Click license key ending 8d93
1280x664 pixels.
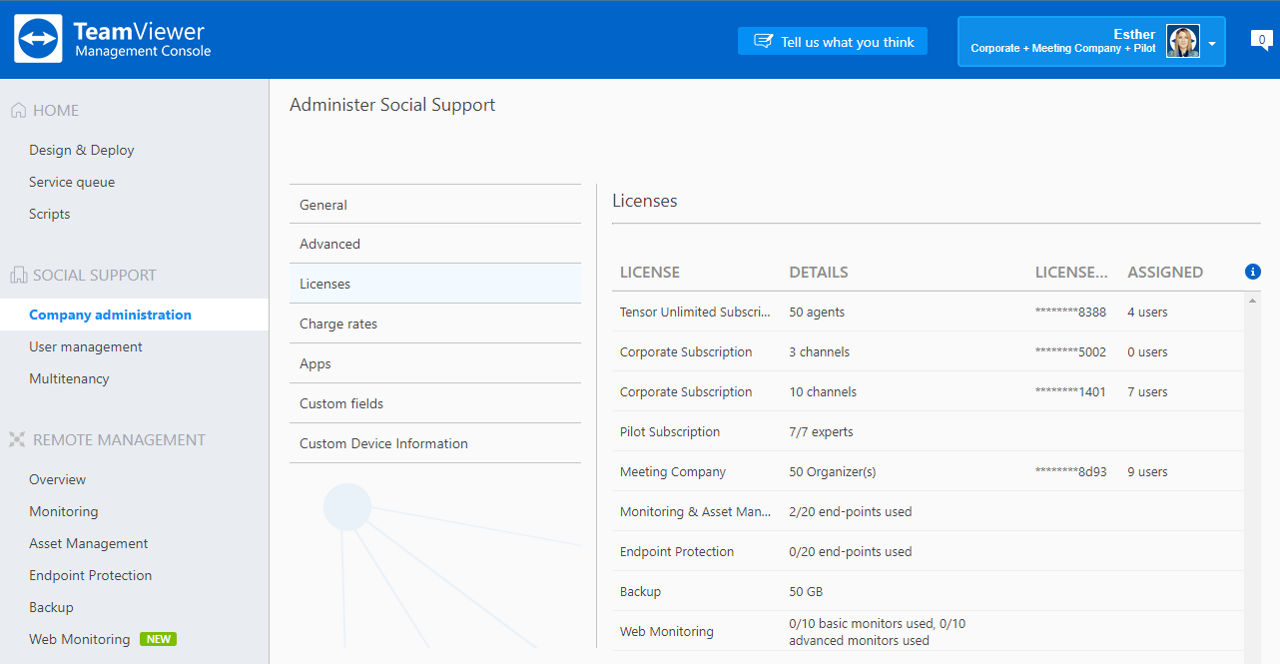tap(1070, 472)
